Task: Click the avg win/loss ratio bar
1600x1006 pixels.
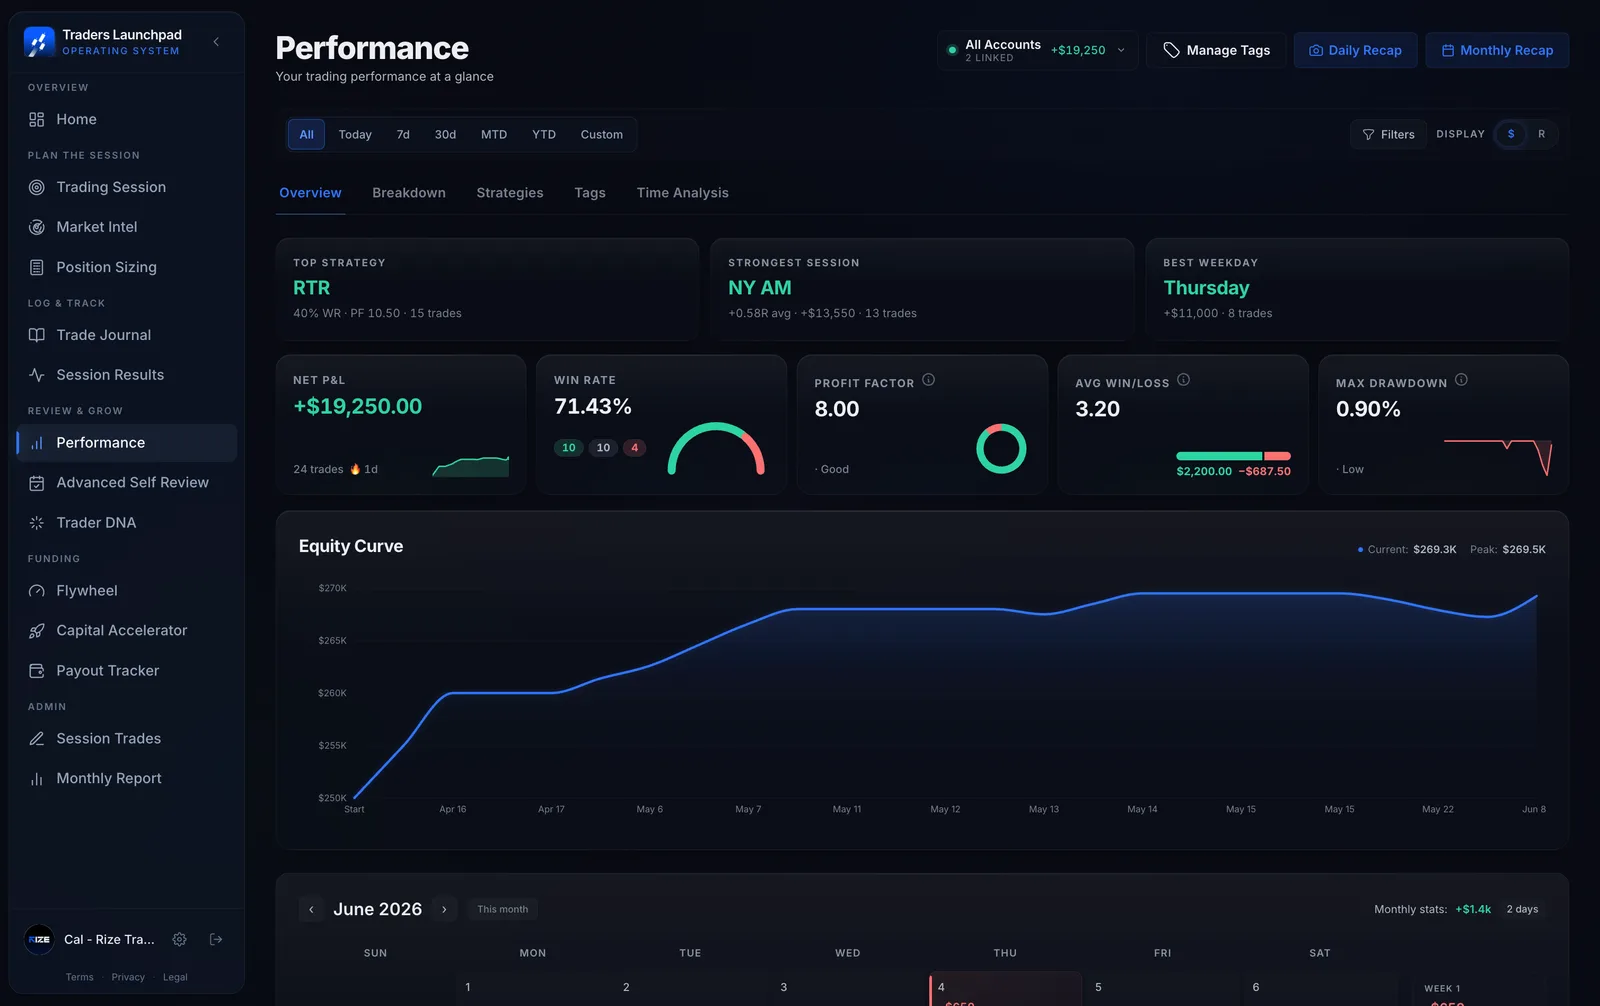Action: [x=1233, y=456]
